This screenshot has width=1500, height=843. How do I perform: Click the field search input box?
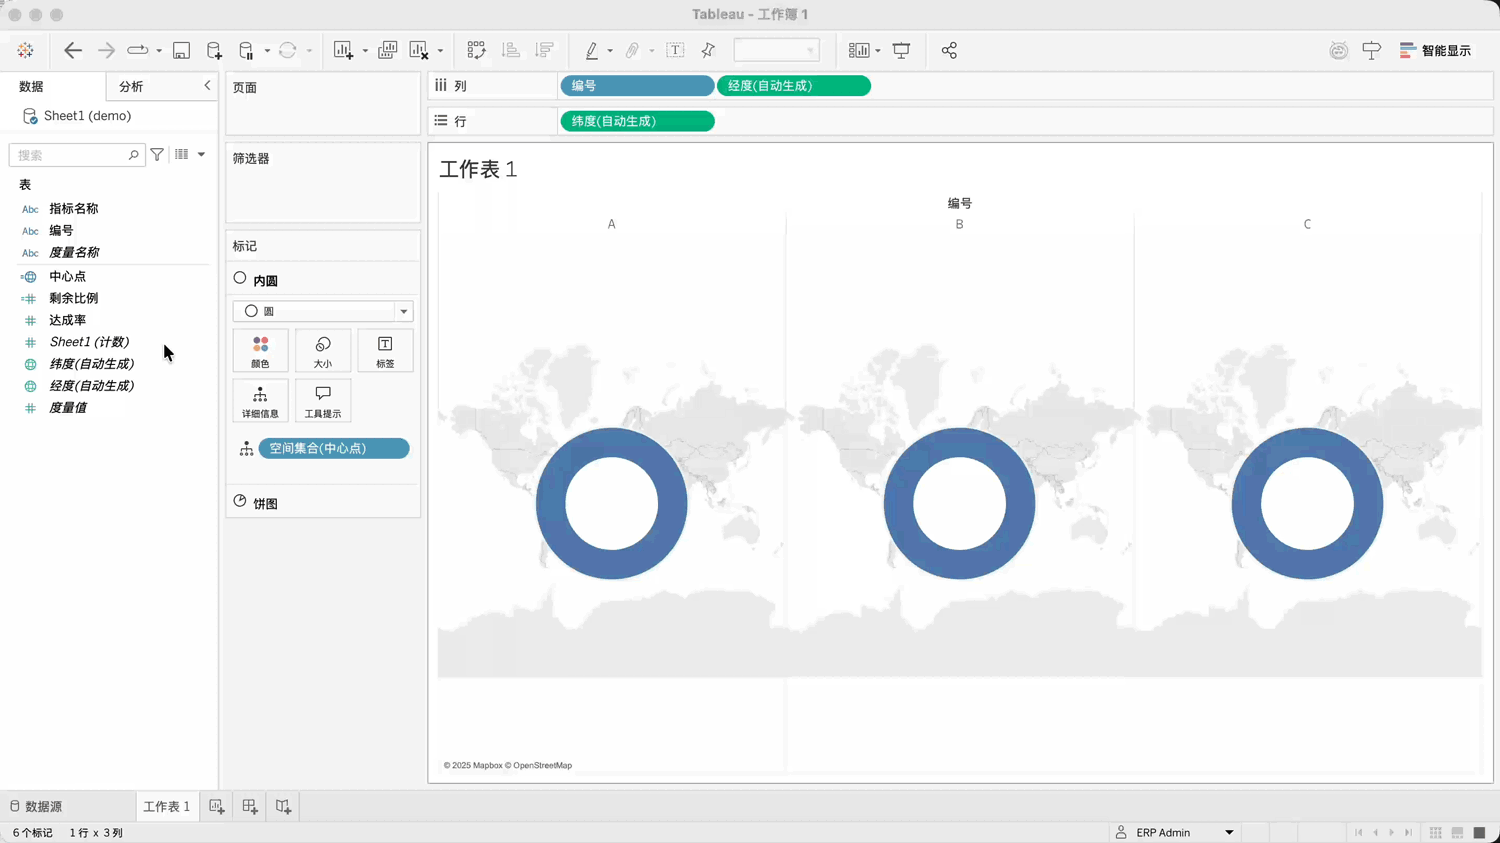coord(70,155)
